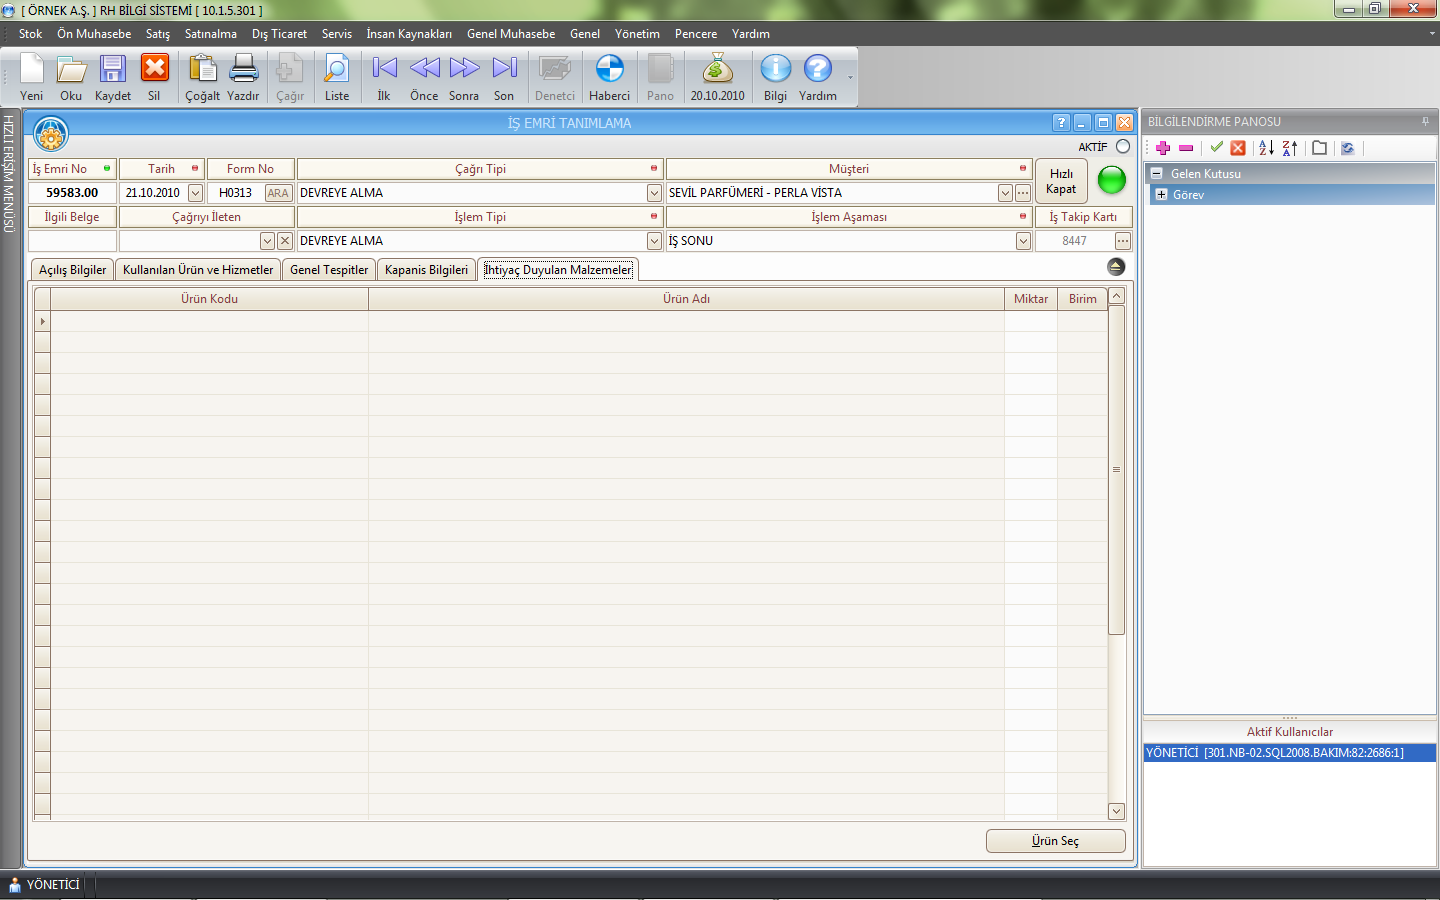Click the Ürün Seç button
The height and width of the screenshot is (900, 1440).
pyautogui.click(x=1055, y=841)
